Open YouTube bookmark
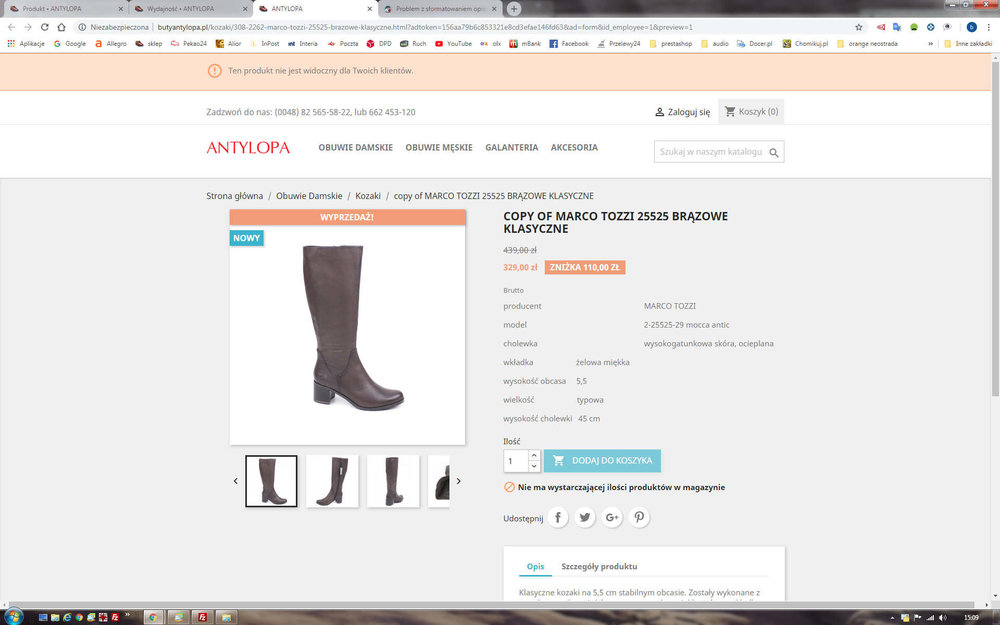The height and width of the screenshot is (625, 1000). [453, 44]
